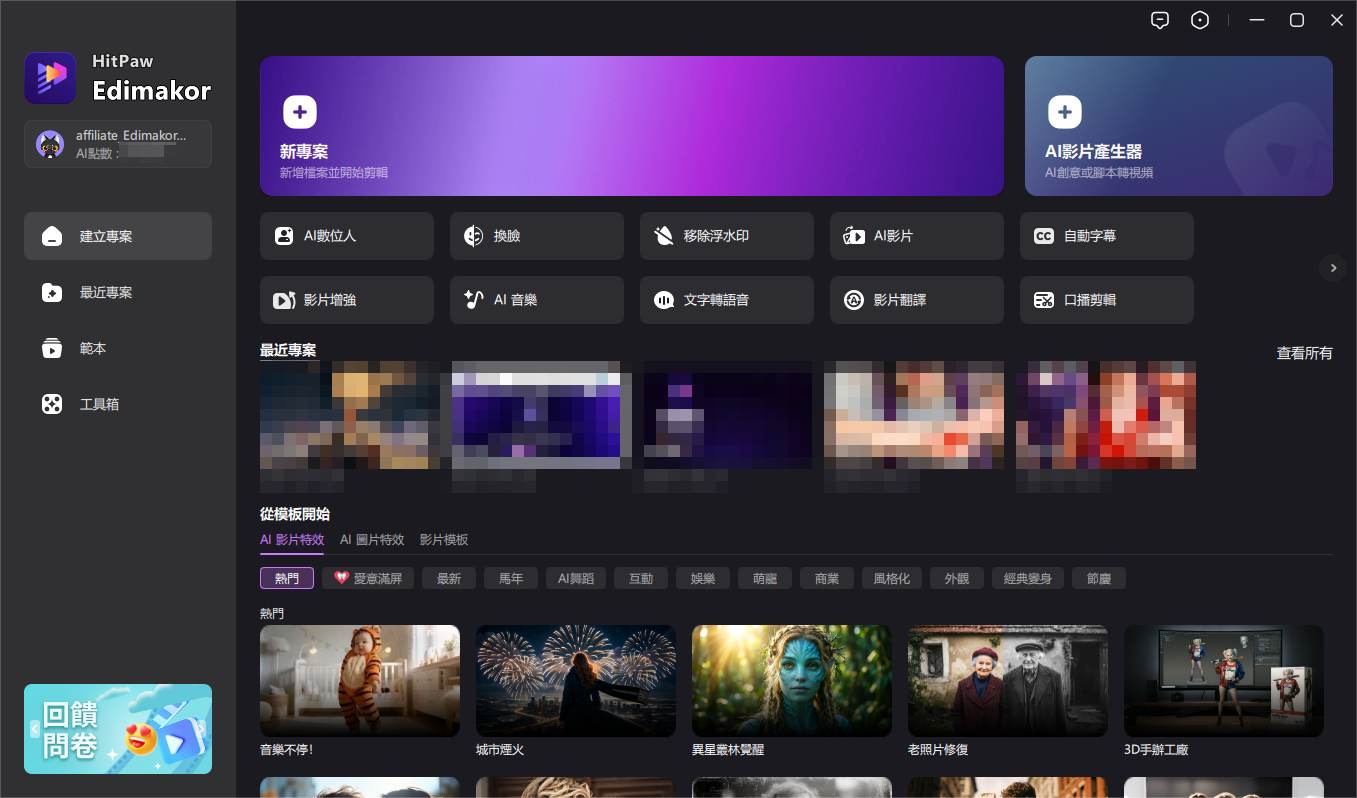Expand the affiliate_Edimakor account details

(x=118, y=144)
